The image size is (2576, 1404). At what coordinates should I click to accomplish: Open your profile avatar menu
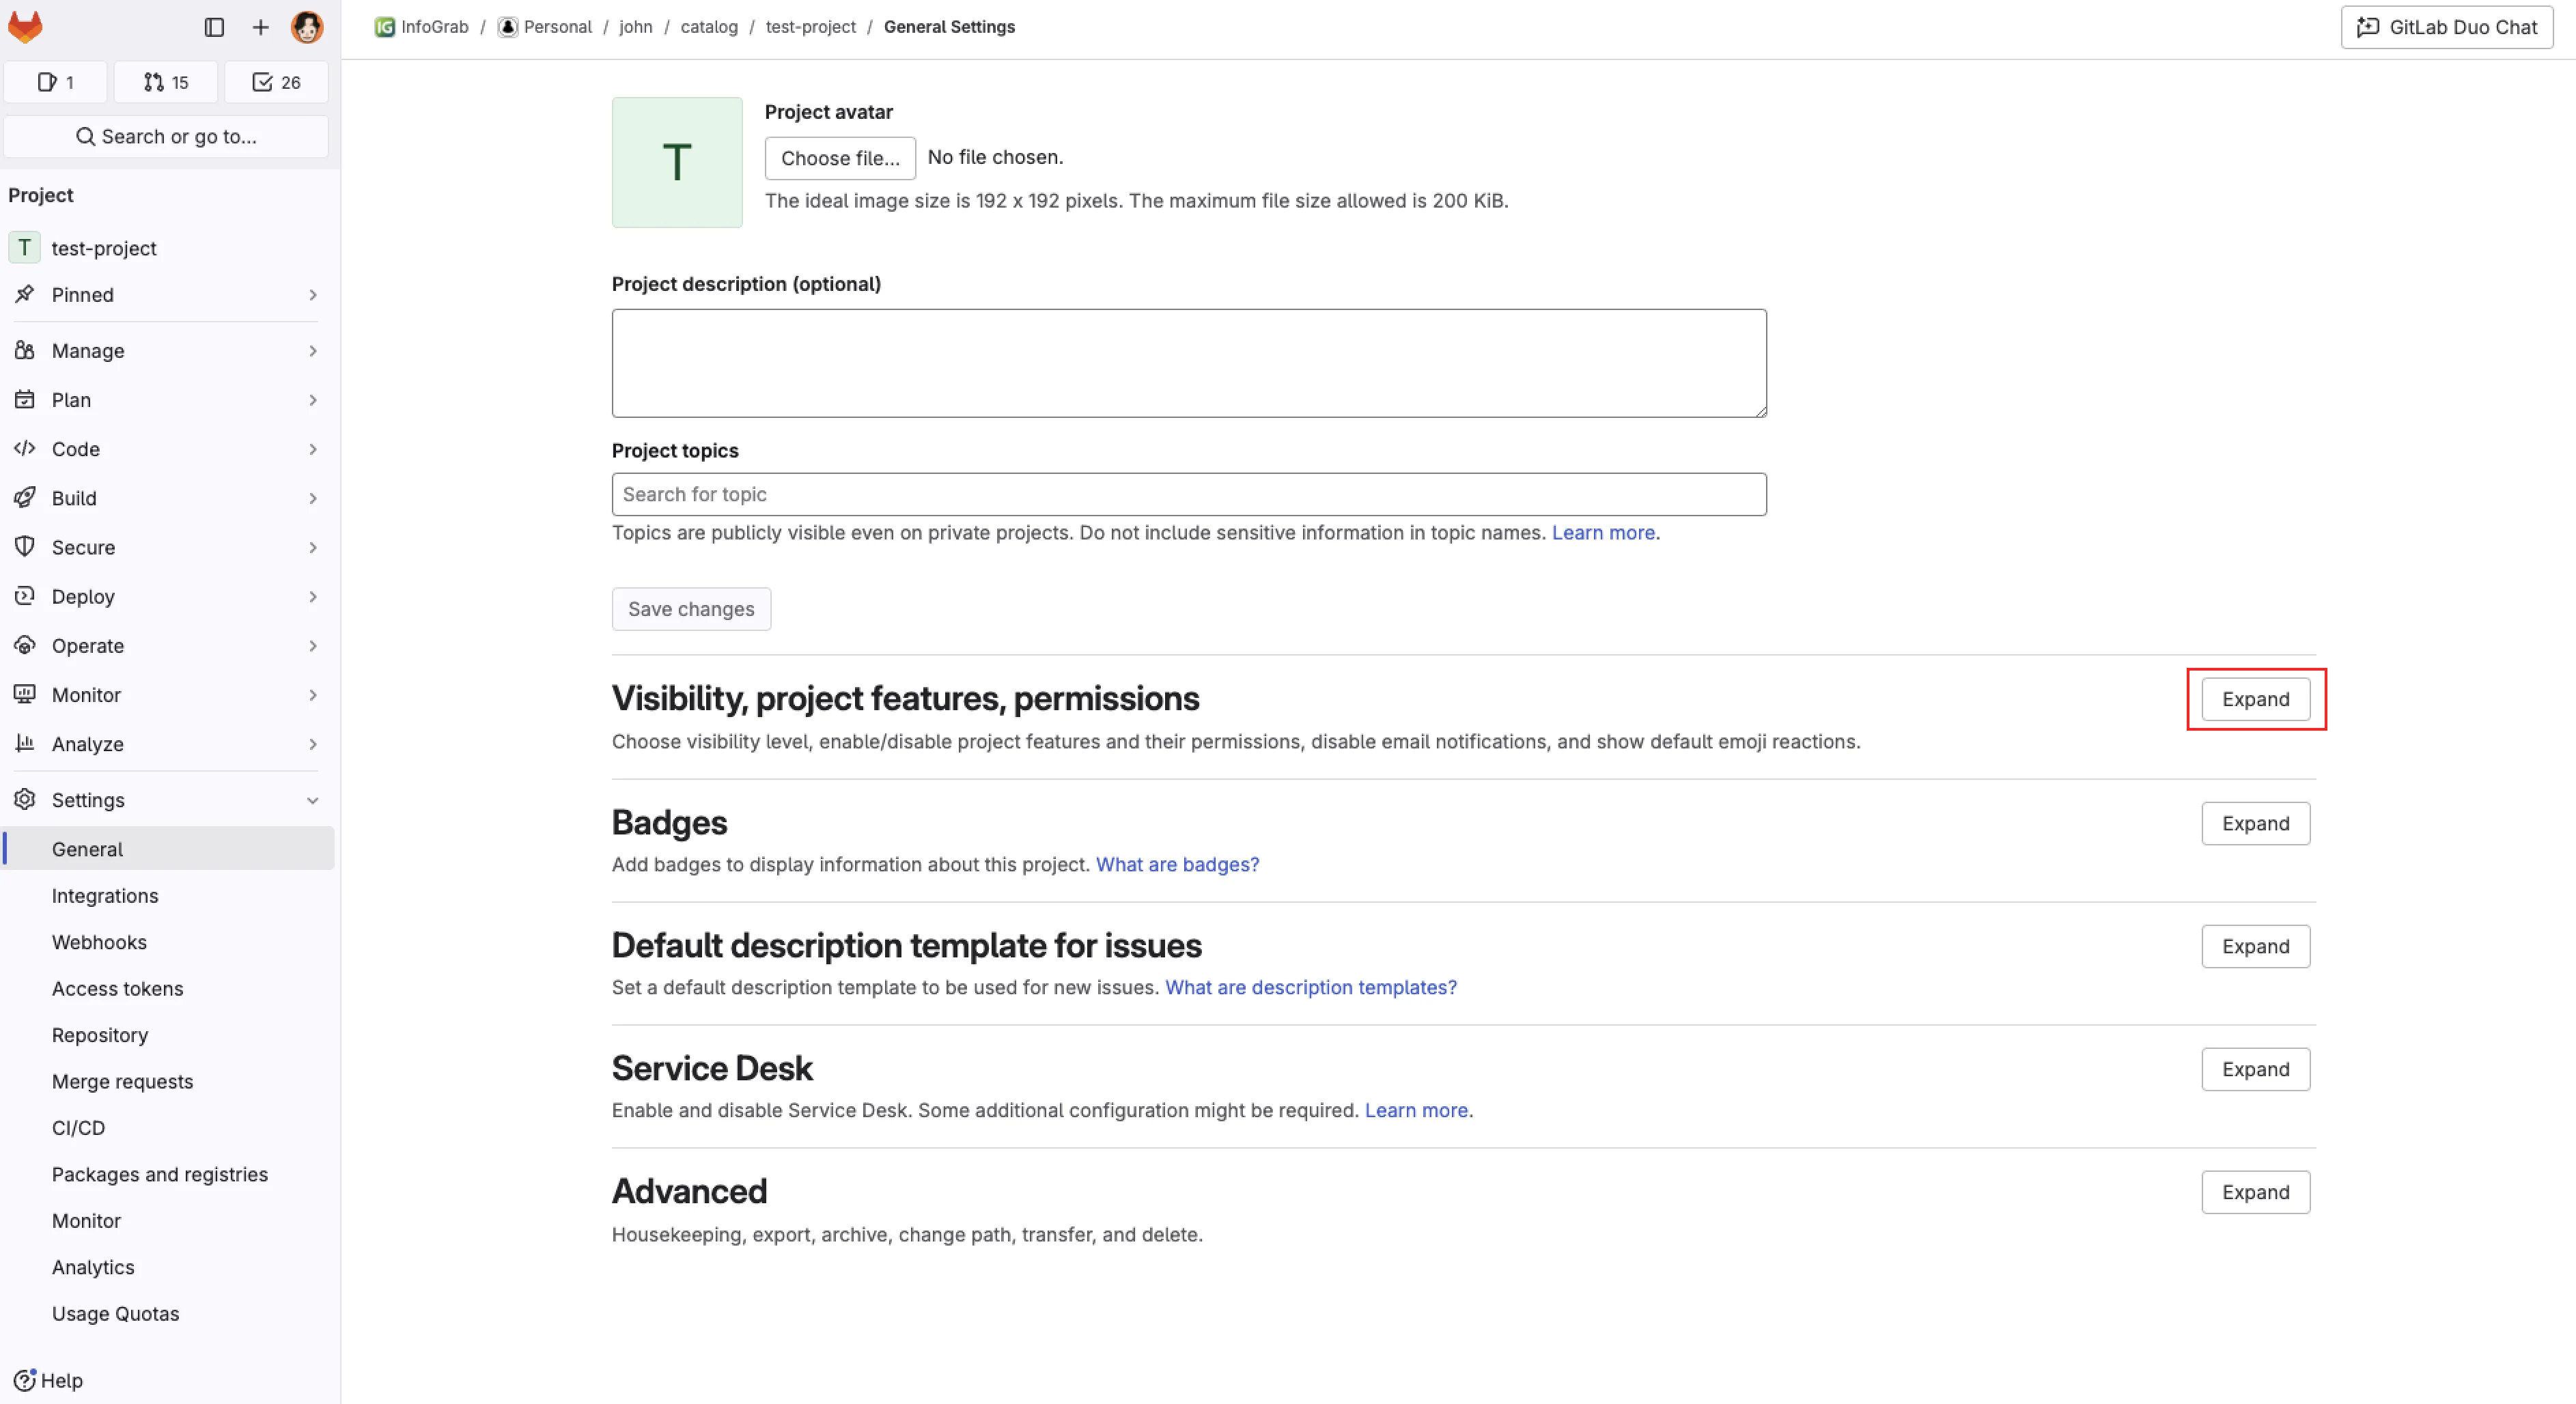click(307, 27)
